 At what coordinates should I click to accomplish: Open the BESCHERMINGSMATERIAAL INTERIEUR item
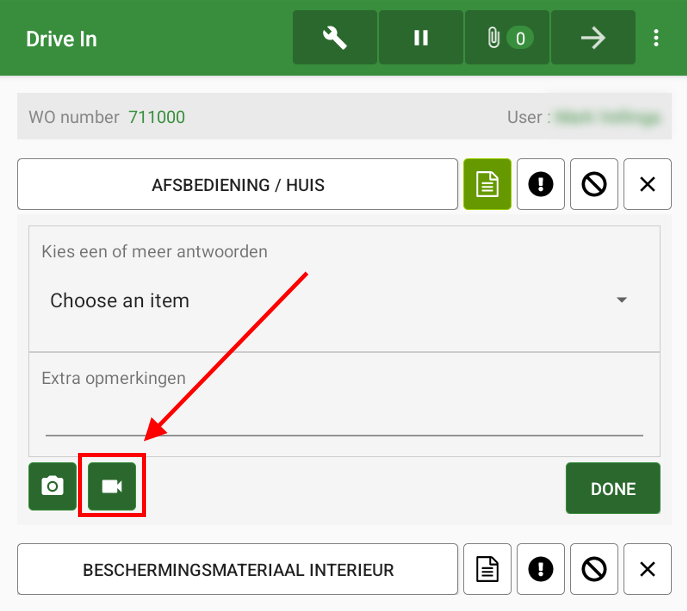237,569
